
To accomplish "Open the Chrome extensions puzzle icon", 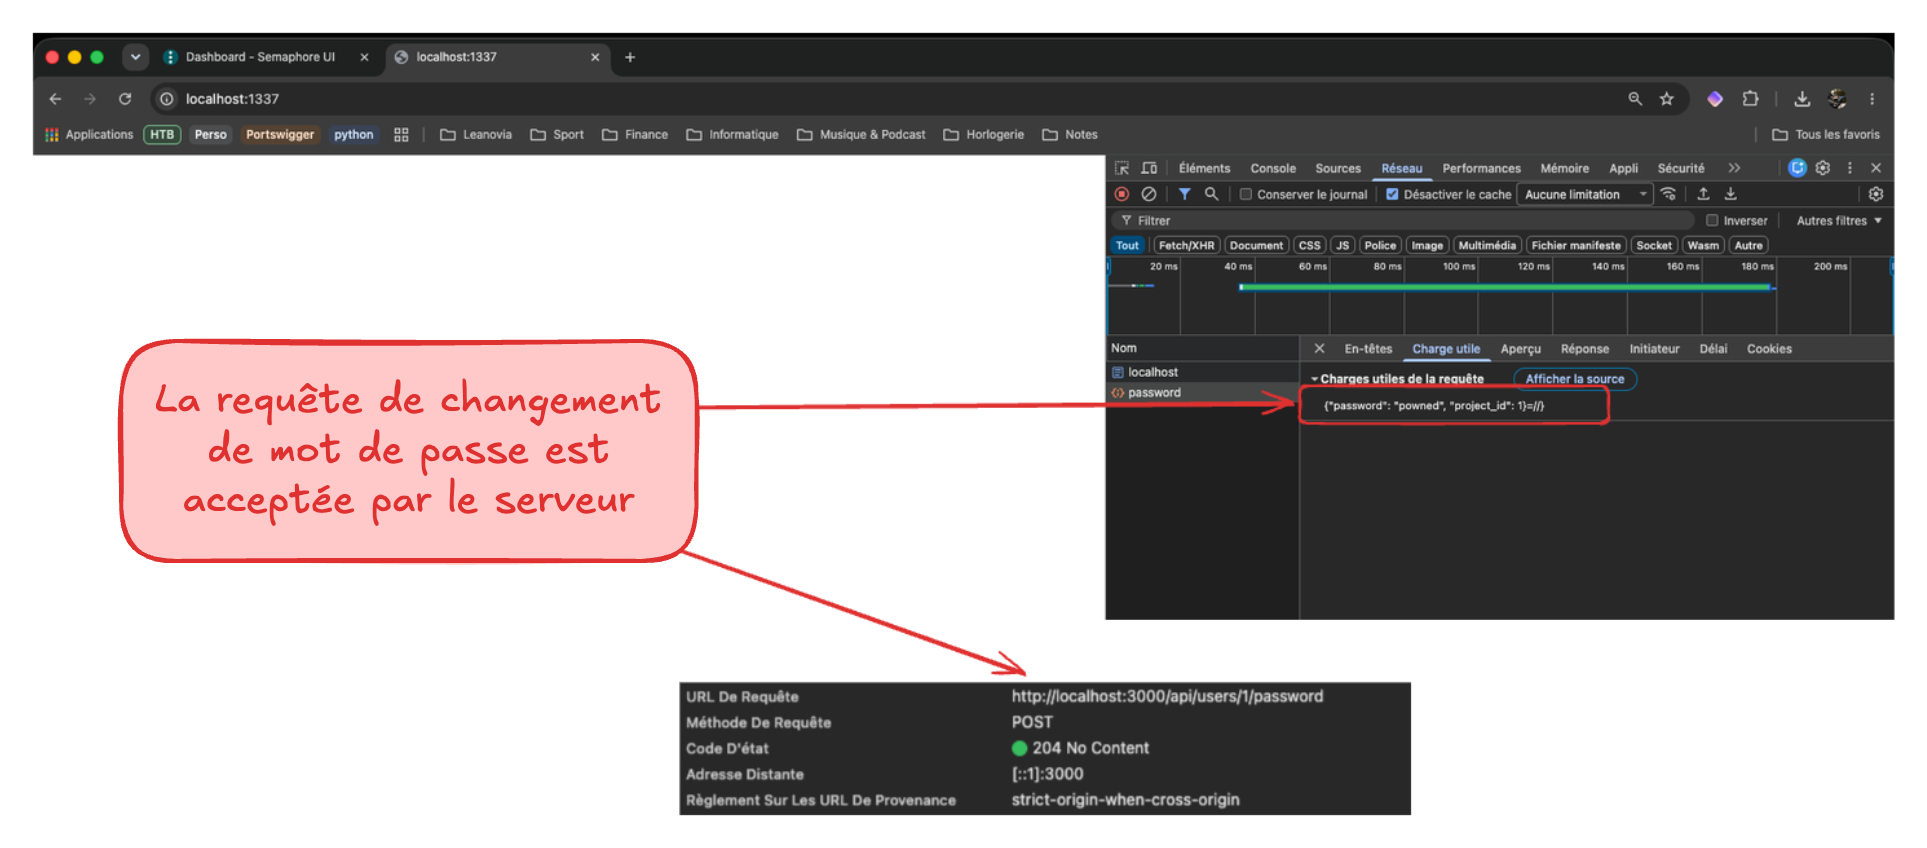I will point(1750,99).
